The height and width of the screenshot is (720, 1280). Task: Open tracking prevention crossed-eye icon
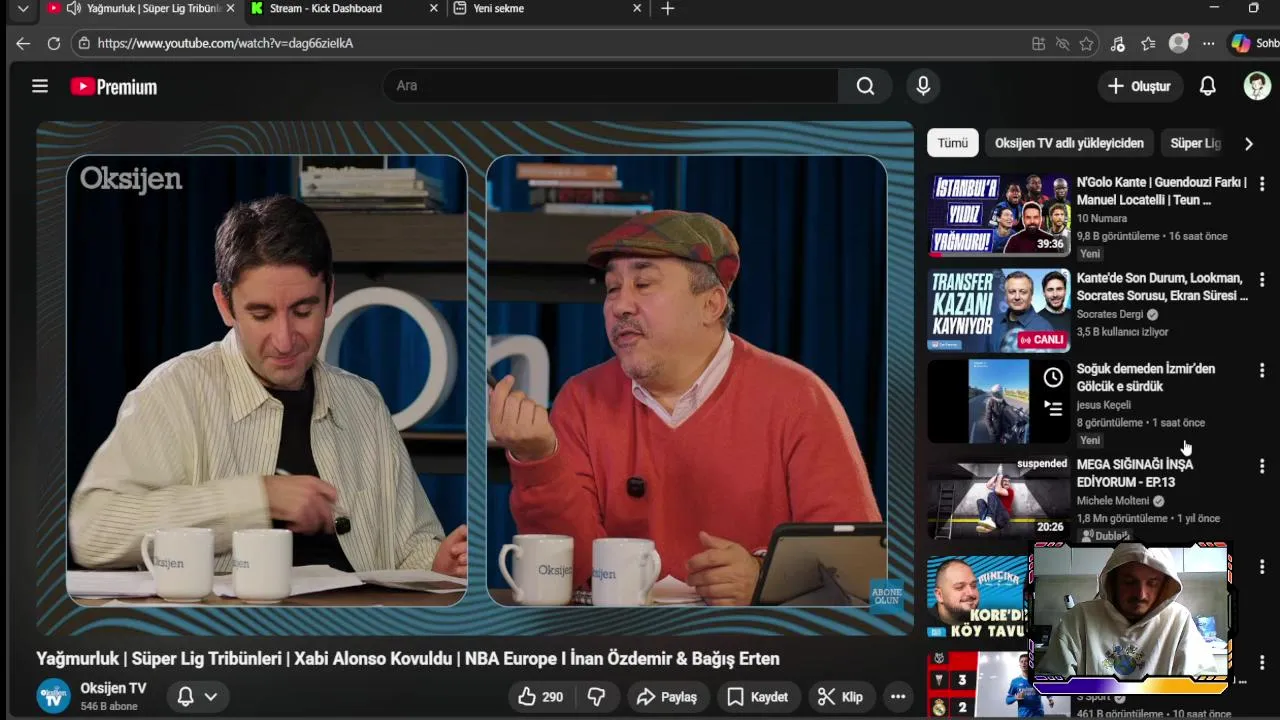pyautogui.click(x=1062, y=43)
